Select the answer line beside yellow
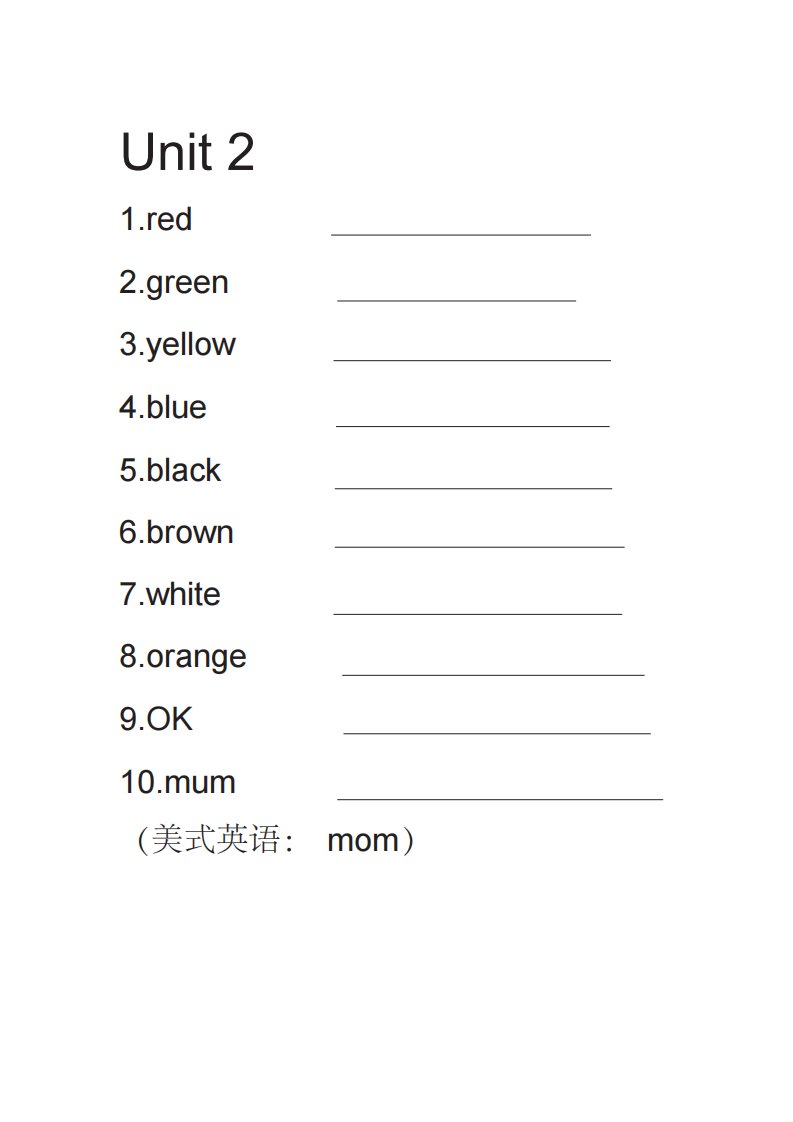The width and height of the screenshot is (793, 1122). (x=472, y=359)
